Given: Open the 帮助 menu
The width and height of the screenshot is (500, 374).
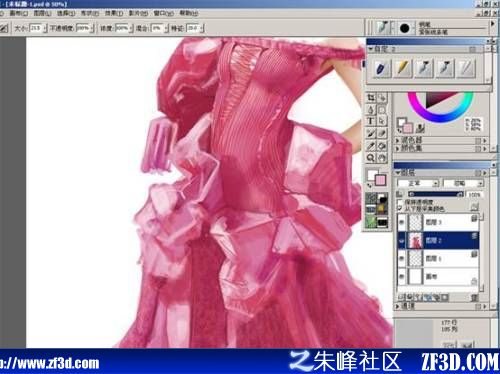Looking at the screenshot, I should (x=189, y=13).
